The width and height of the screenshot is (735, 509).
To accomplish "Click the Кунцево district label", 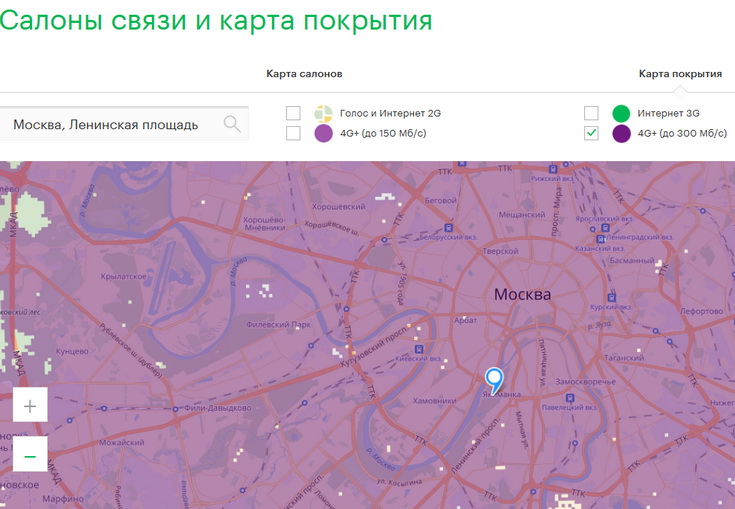I will [x=72, y=351].
